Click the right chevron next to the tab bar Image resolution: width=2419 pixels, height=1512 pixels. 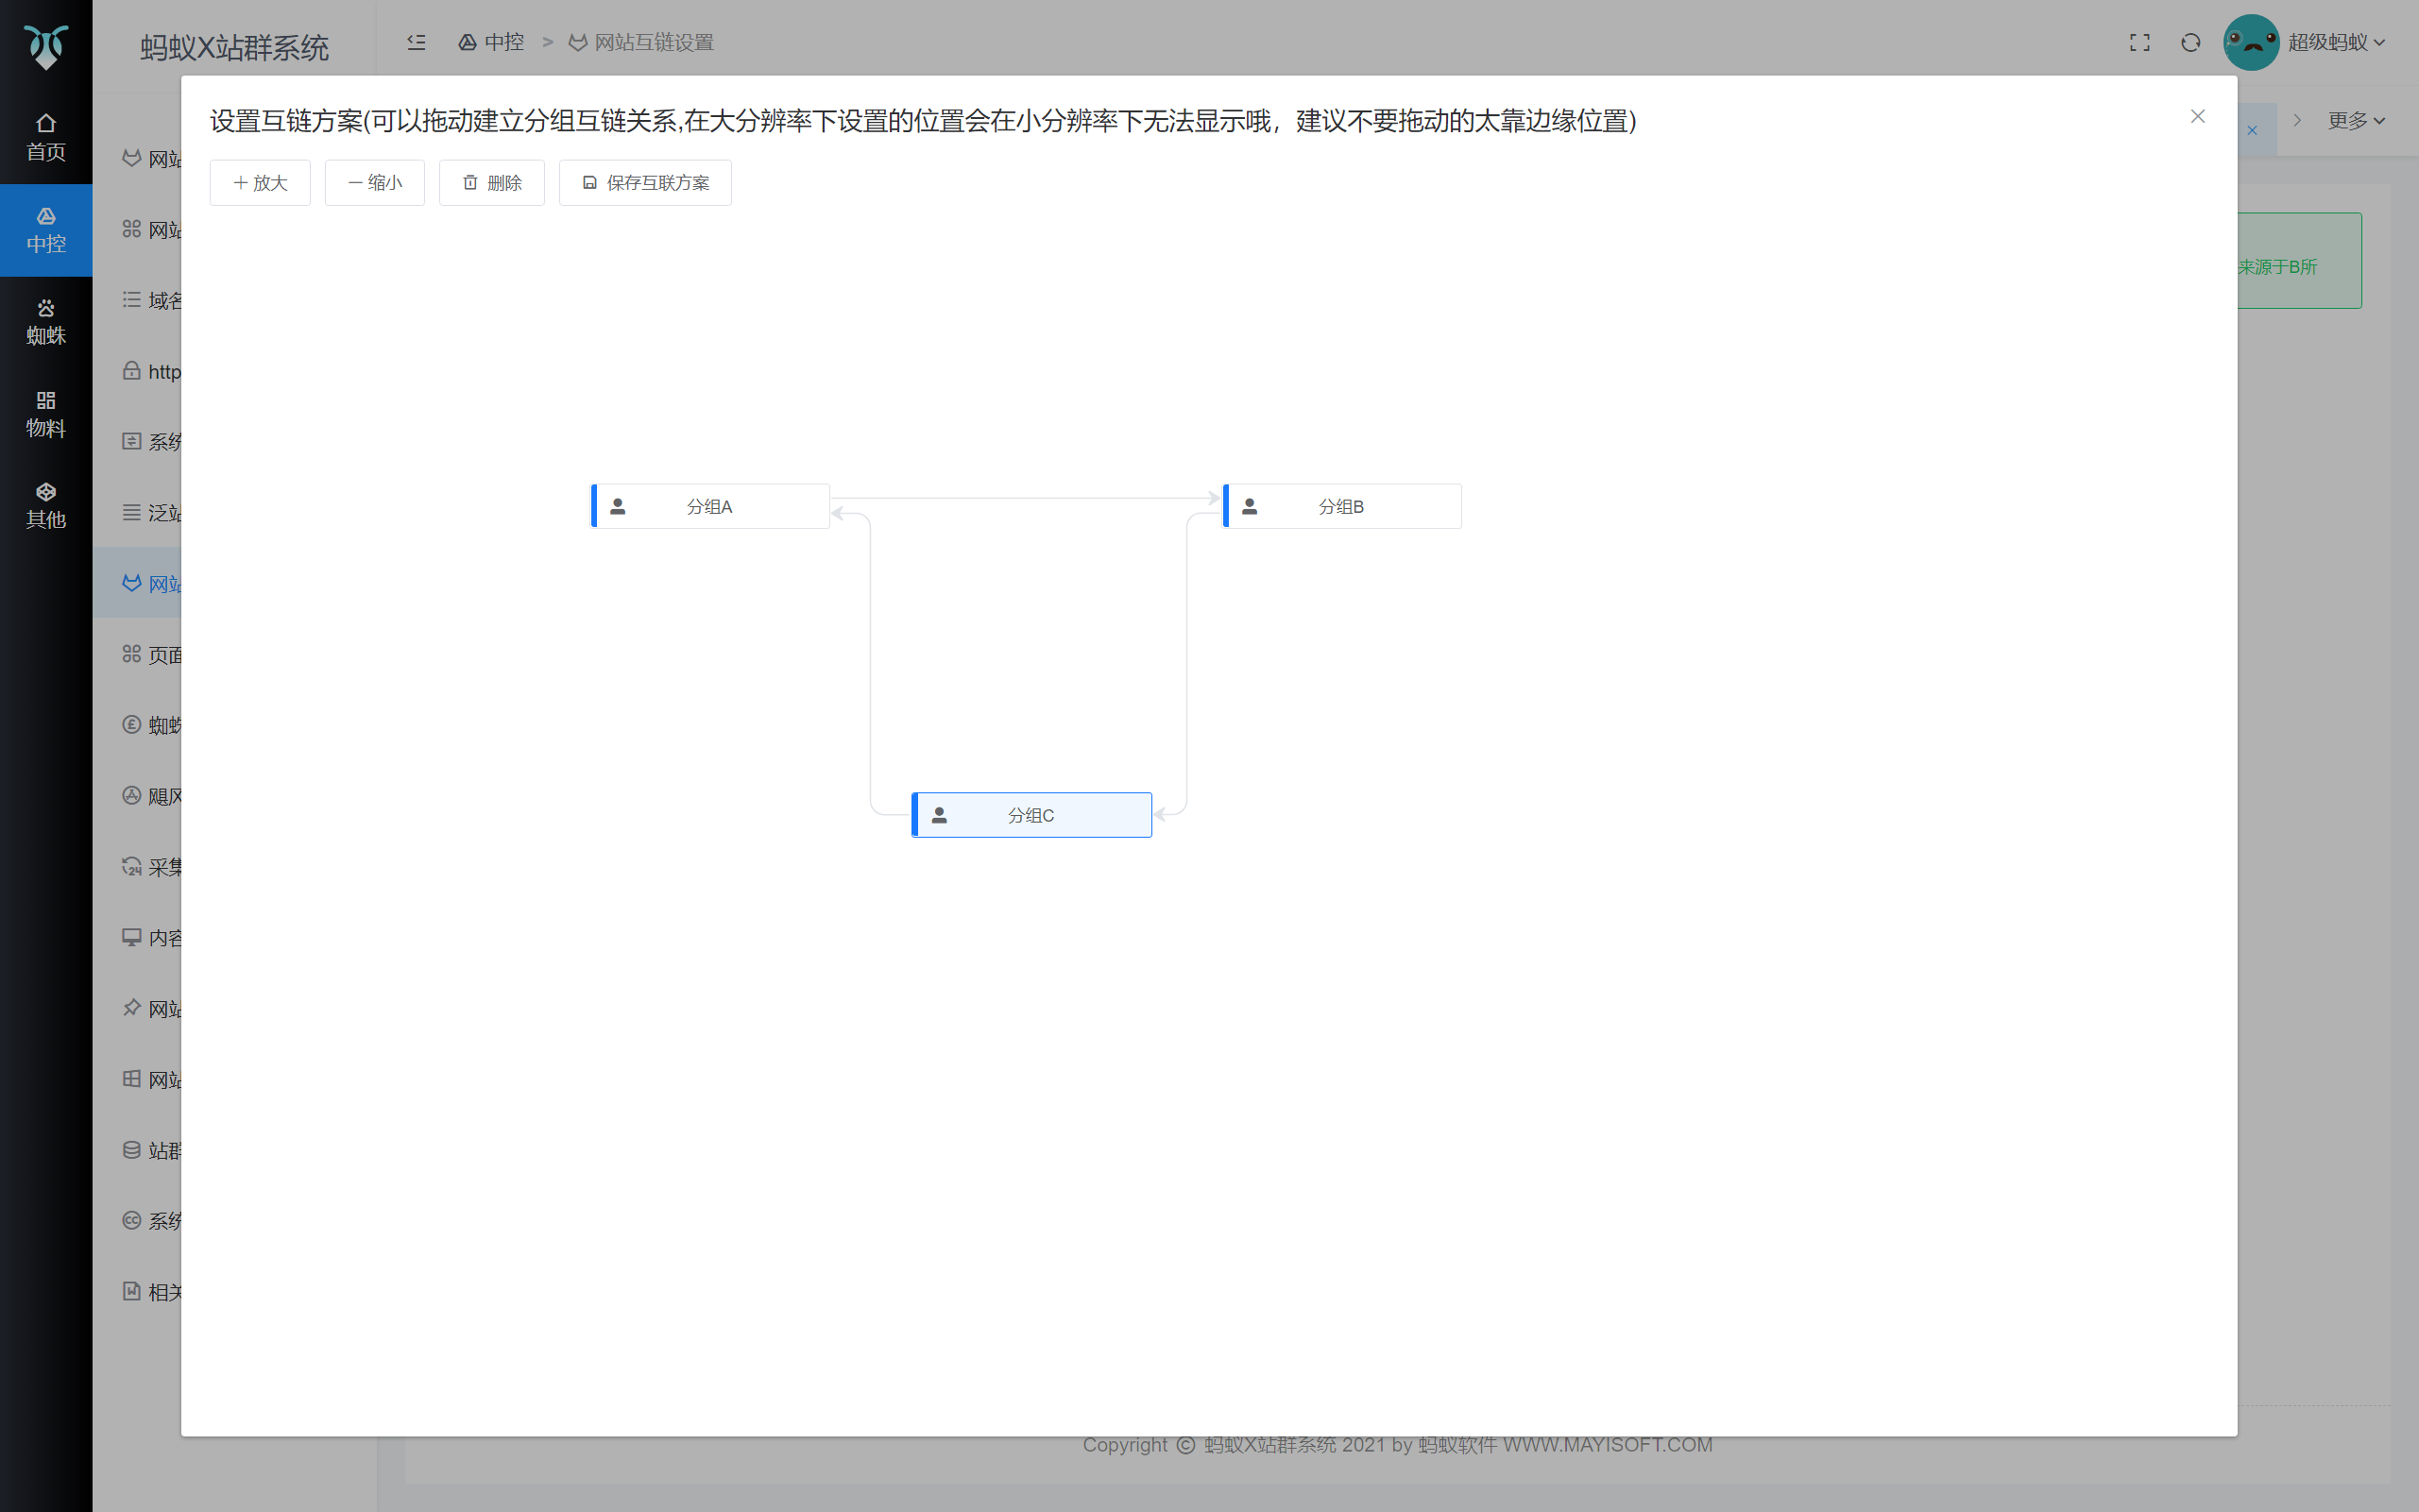(2297, 120)
